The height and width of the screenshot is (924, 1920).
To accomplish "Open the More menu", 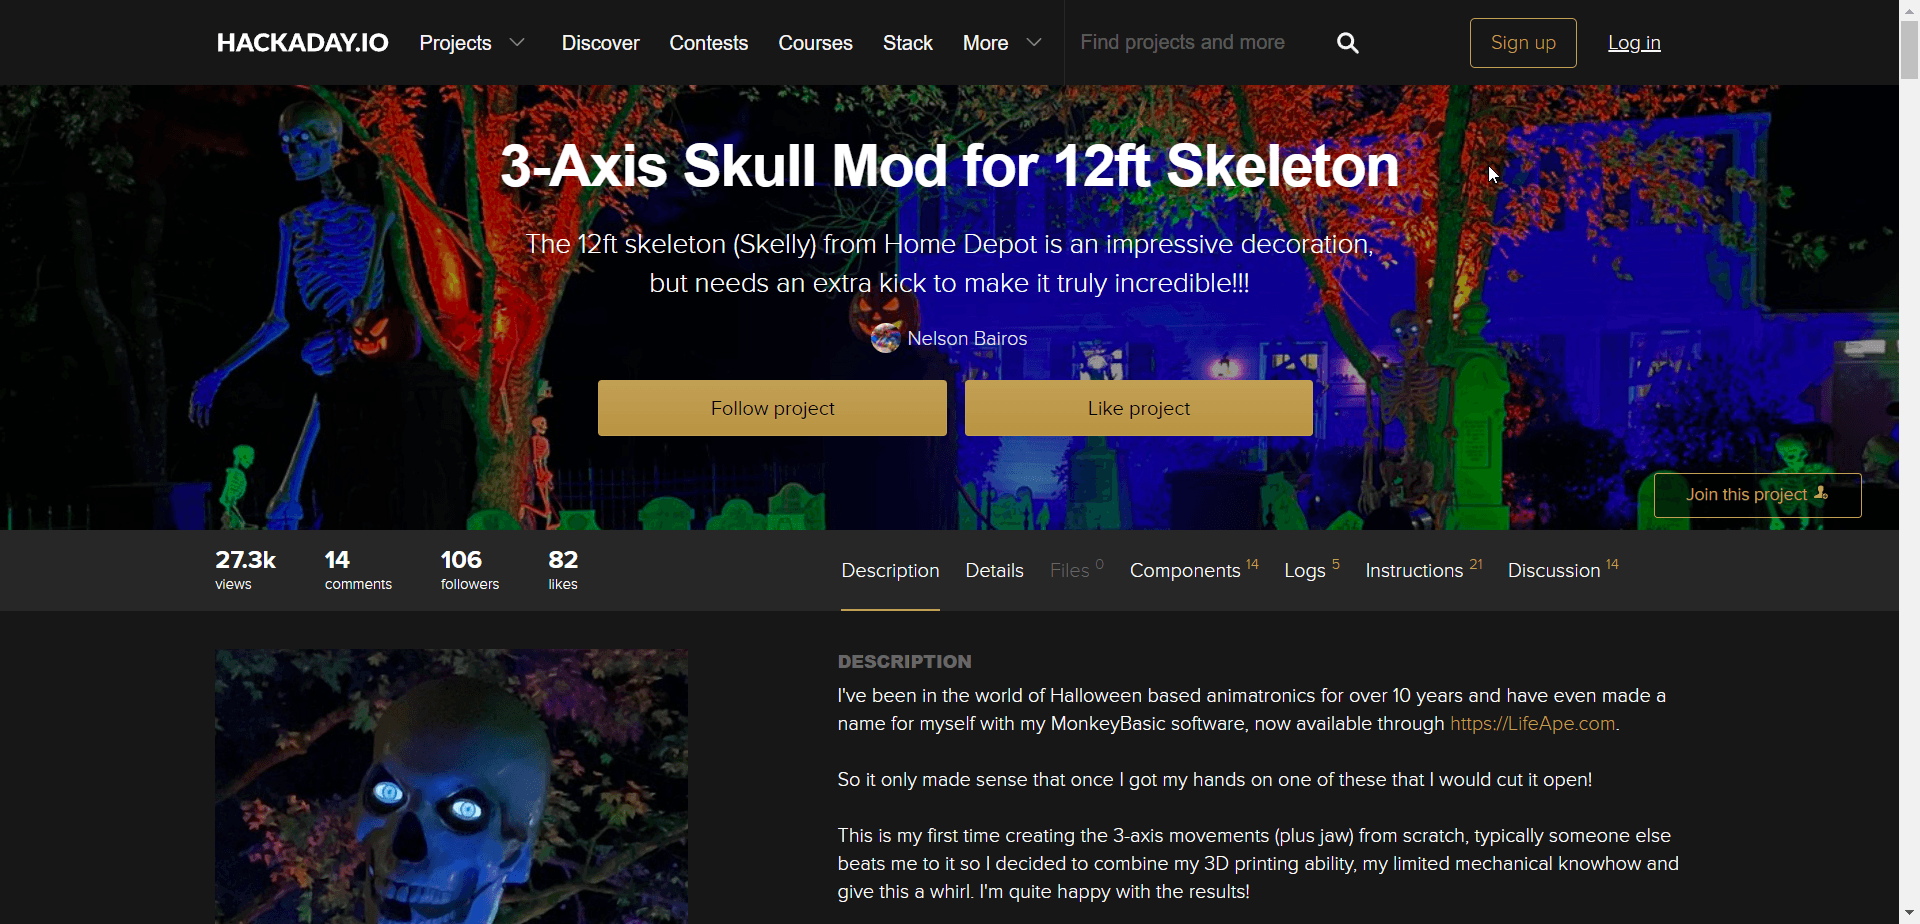I will click(x=985, y=43).
